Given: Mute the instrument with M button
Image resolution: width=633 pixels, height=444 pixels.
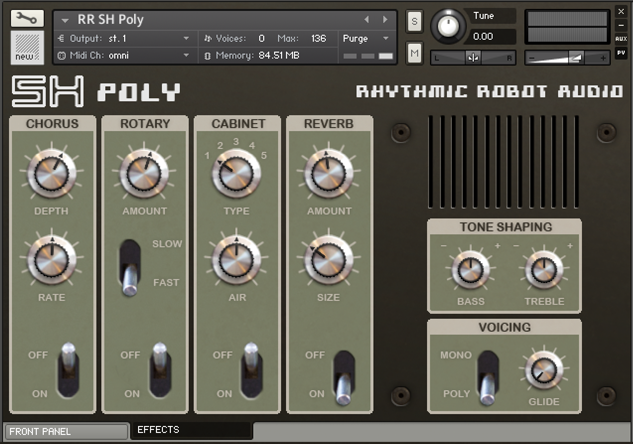Looking at the screenshot, I should pos(414,53).
